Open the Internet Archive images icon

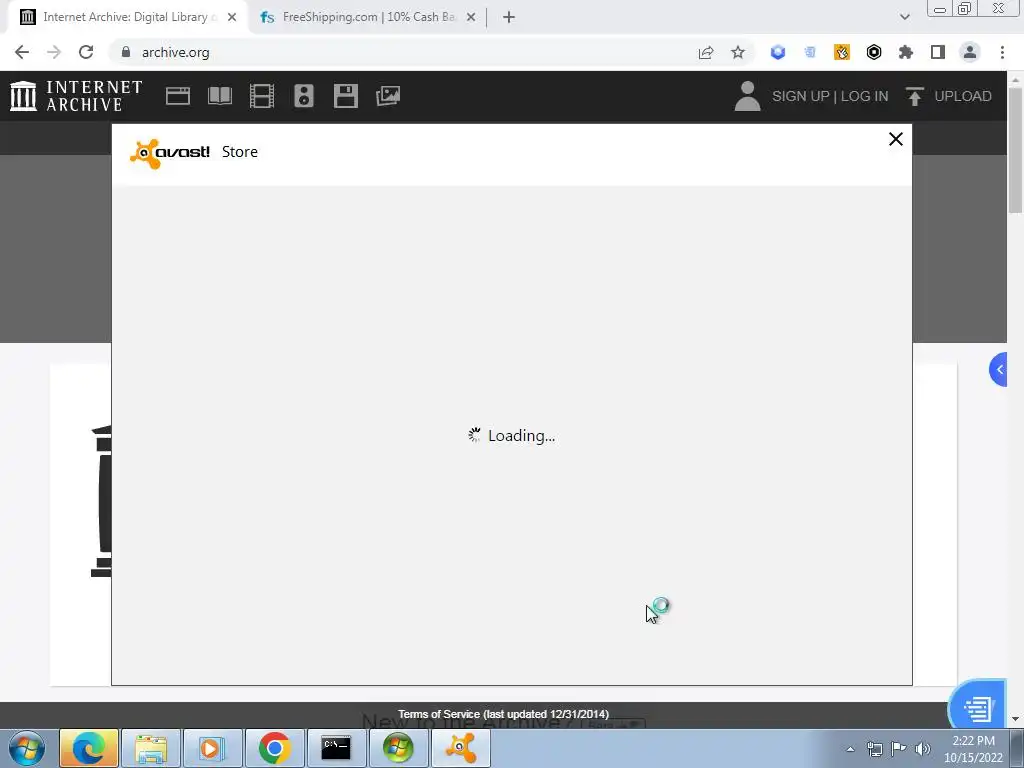pos(388,96)
